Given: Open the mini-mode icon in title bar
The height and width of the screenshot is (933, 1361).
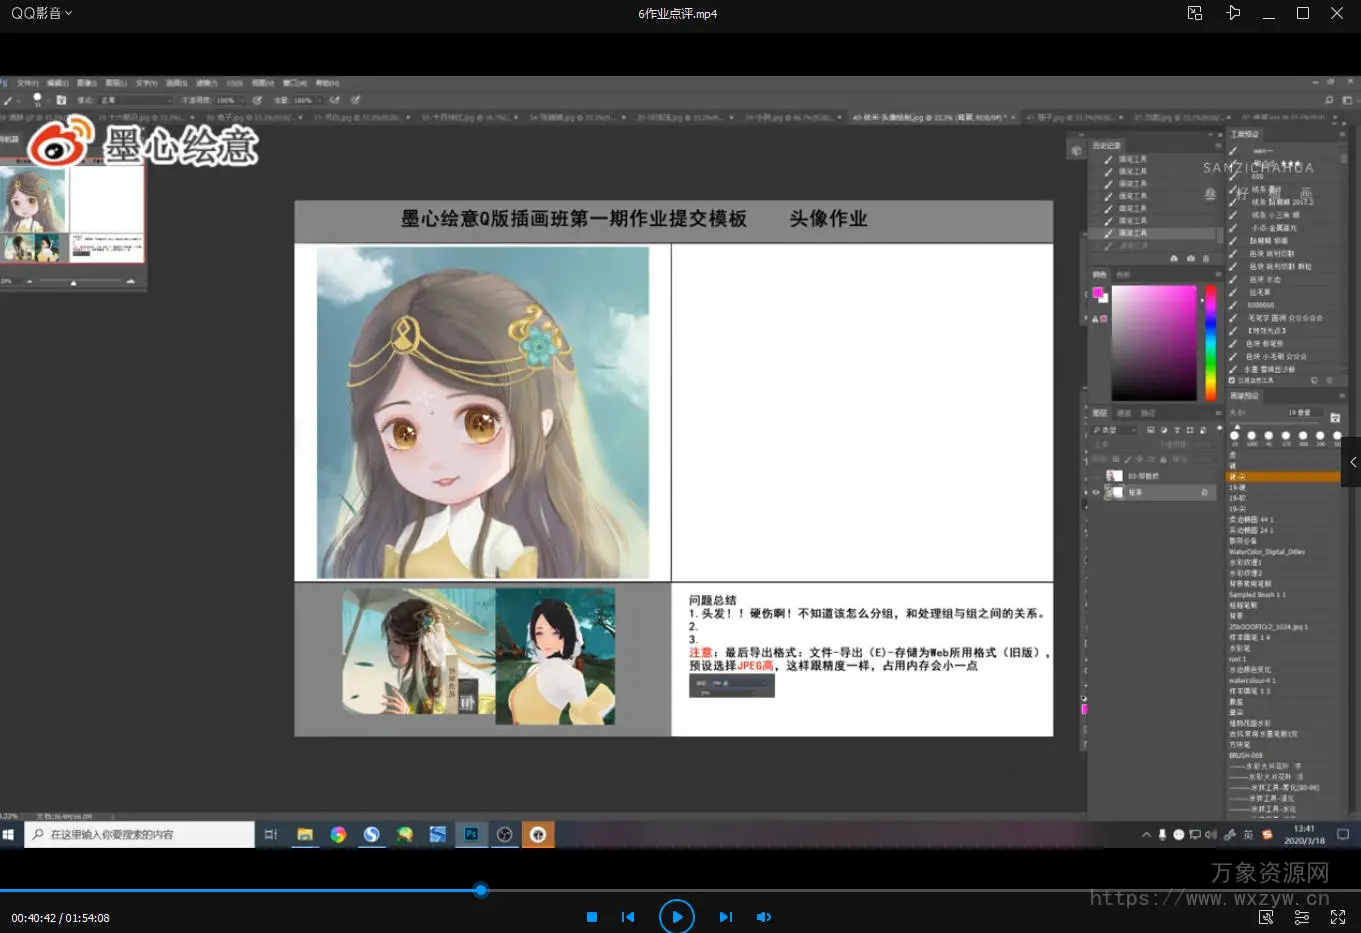Looking at the screenshot, I should tap(1195, 13).
